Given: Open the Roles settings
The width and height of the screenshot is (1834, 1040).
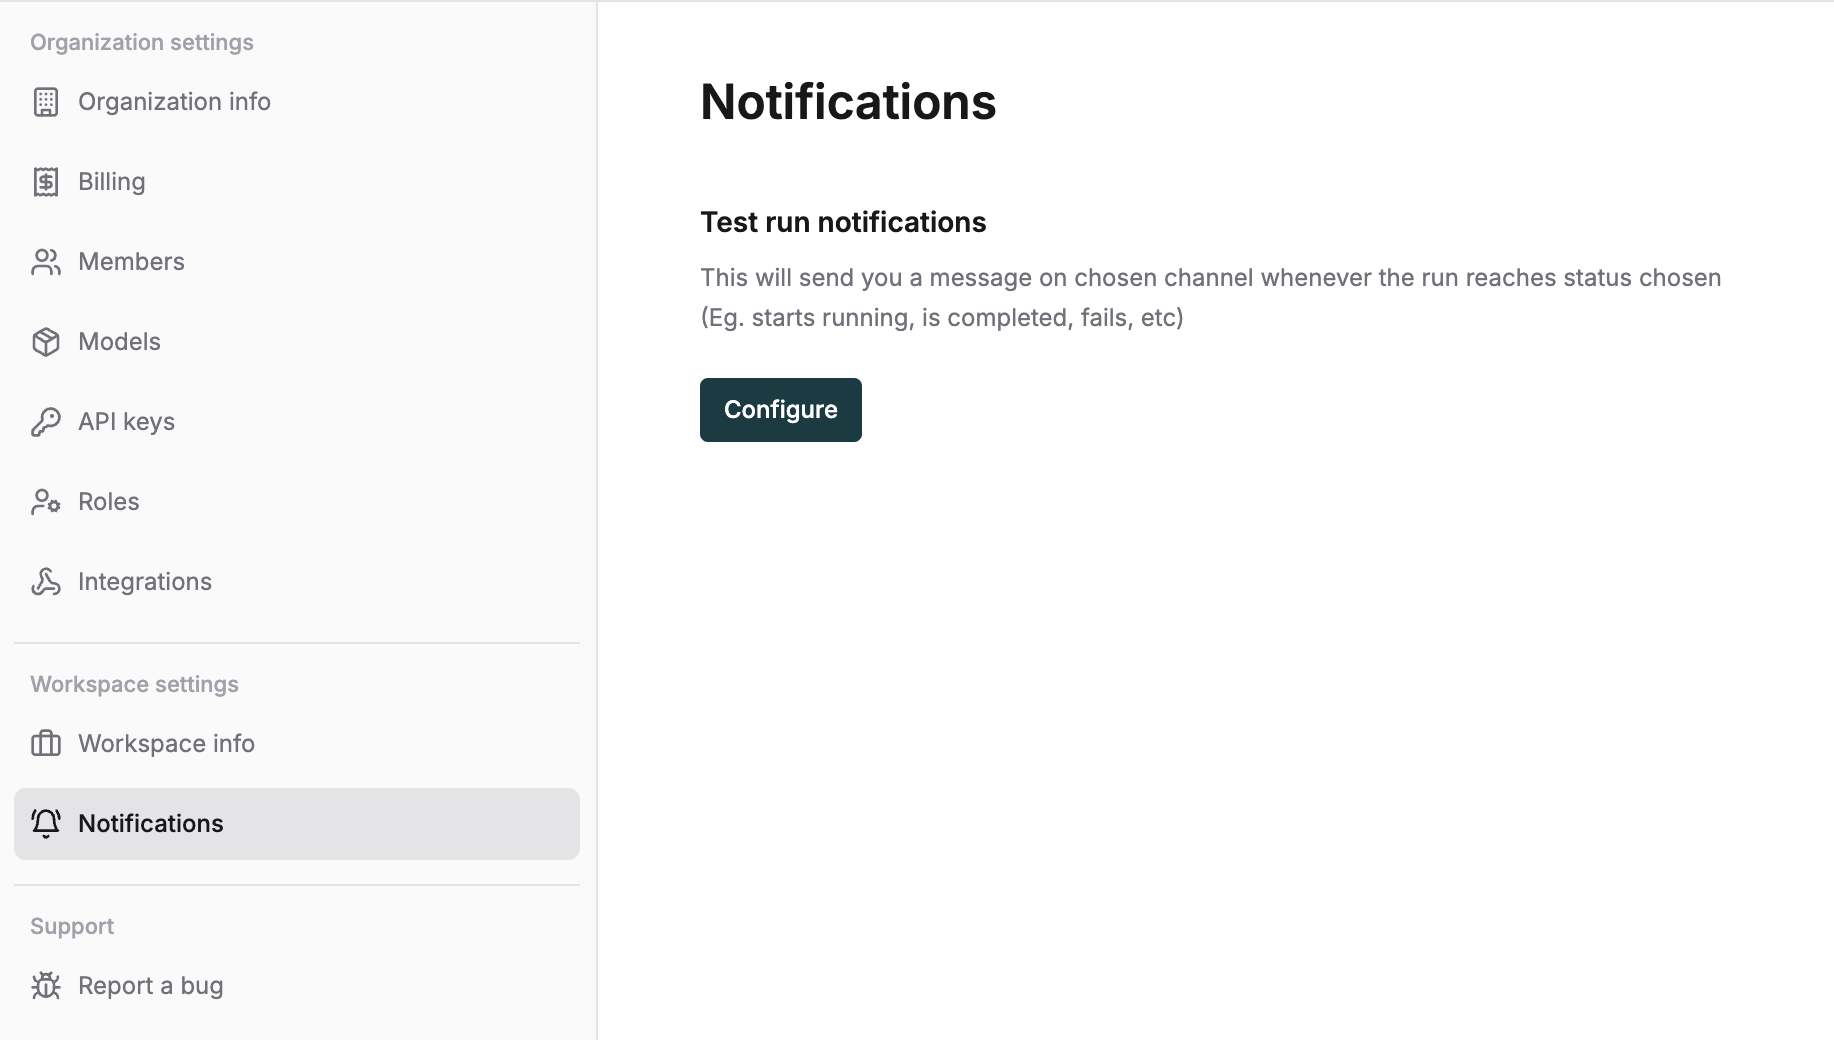Looking at the screenshot, I should coord(108,501).
